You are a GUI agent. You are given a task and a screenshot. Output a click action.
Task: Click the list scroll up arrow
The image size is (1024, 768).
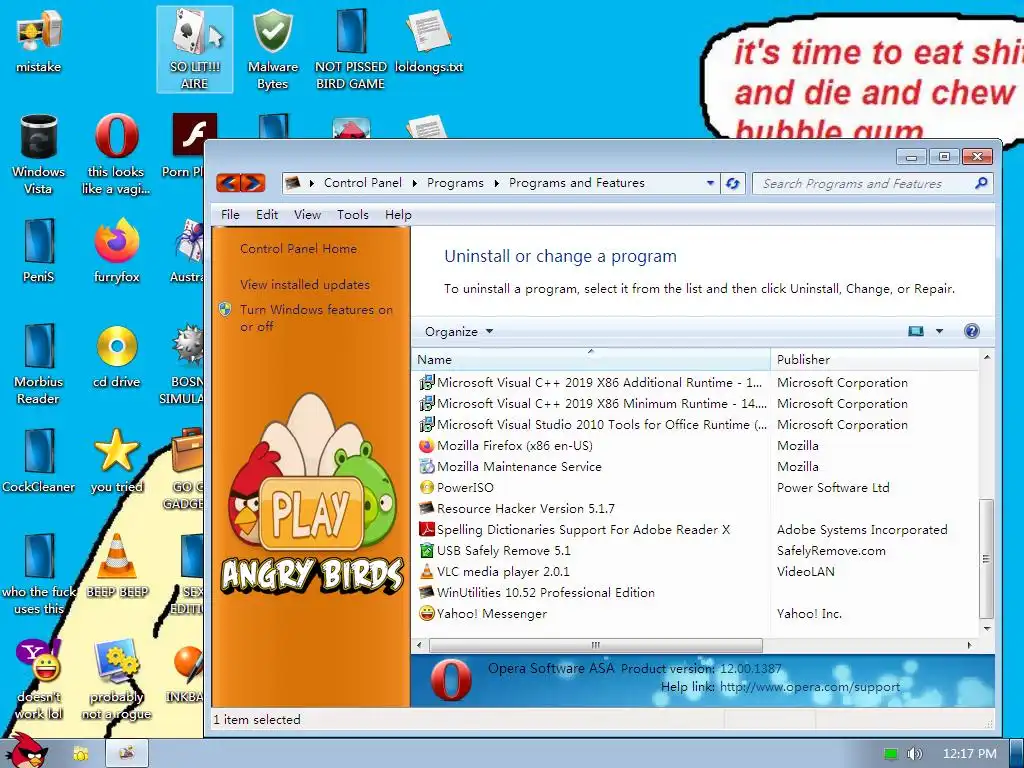pyautogui.click(x=987, y=357)
